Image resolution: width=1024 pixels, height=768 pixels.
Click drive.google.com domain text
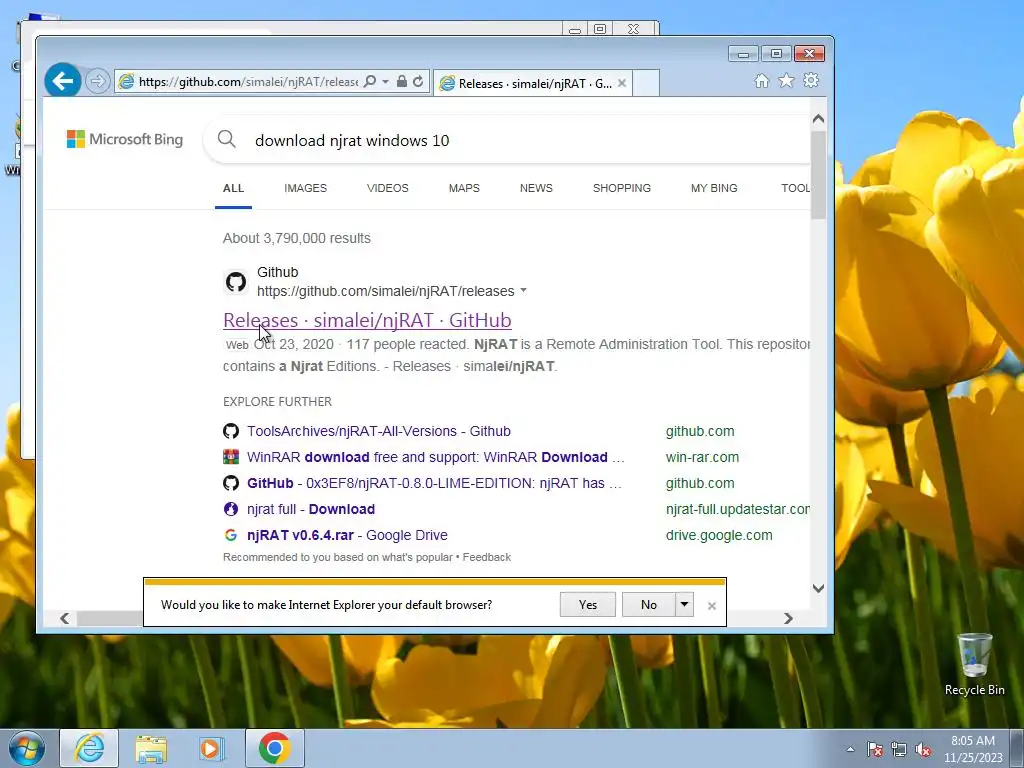point(719,536)
